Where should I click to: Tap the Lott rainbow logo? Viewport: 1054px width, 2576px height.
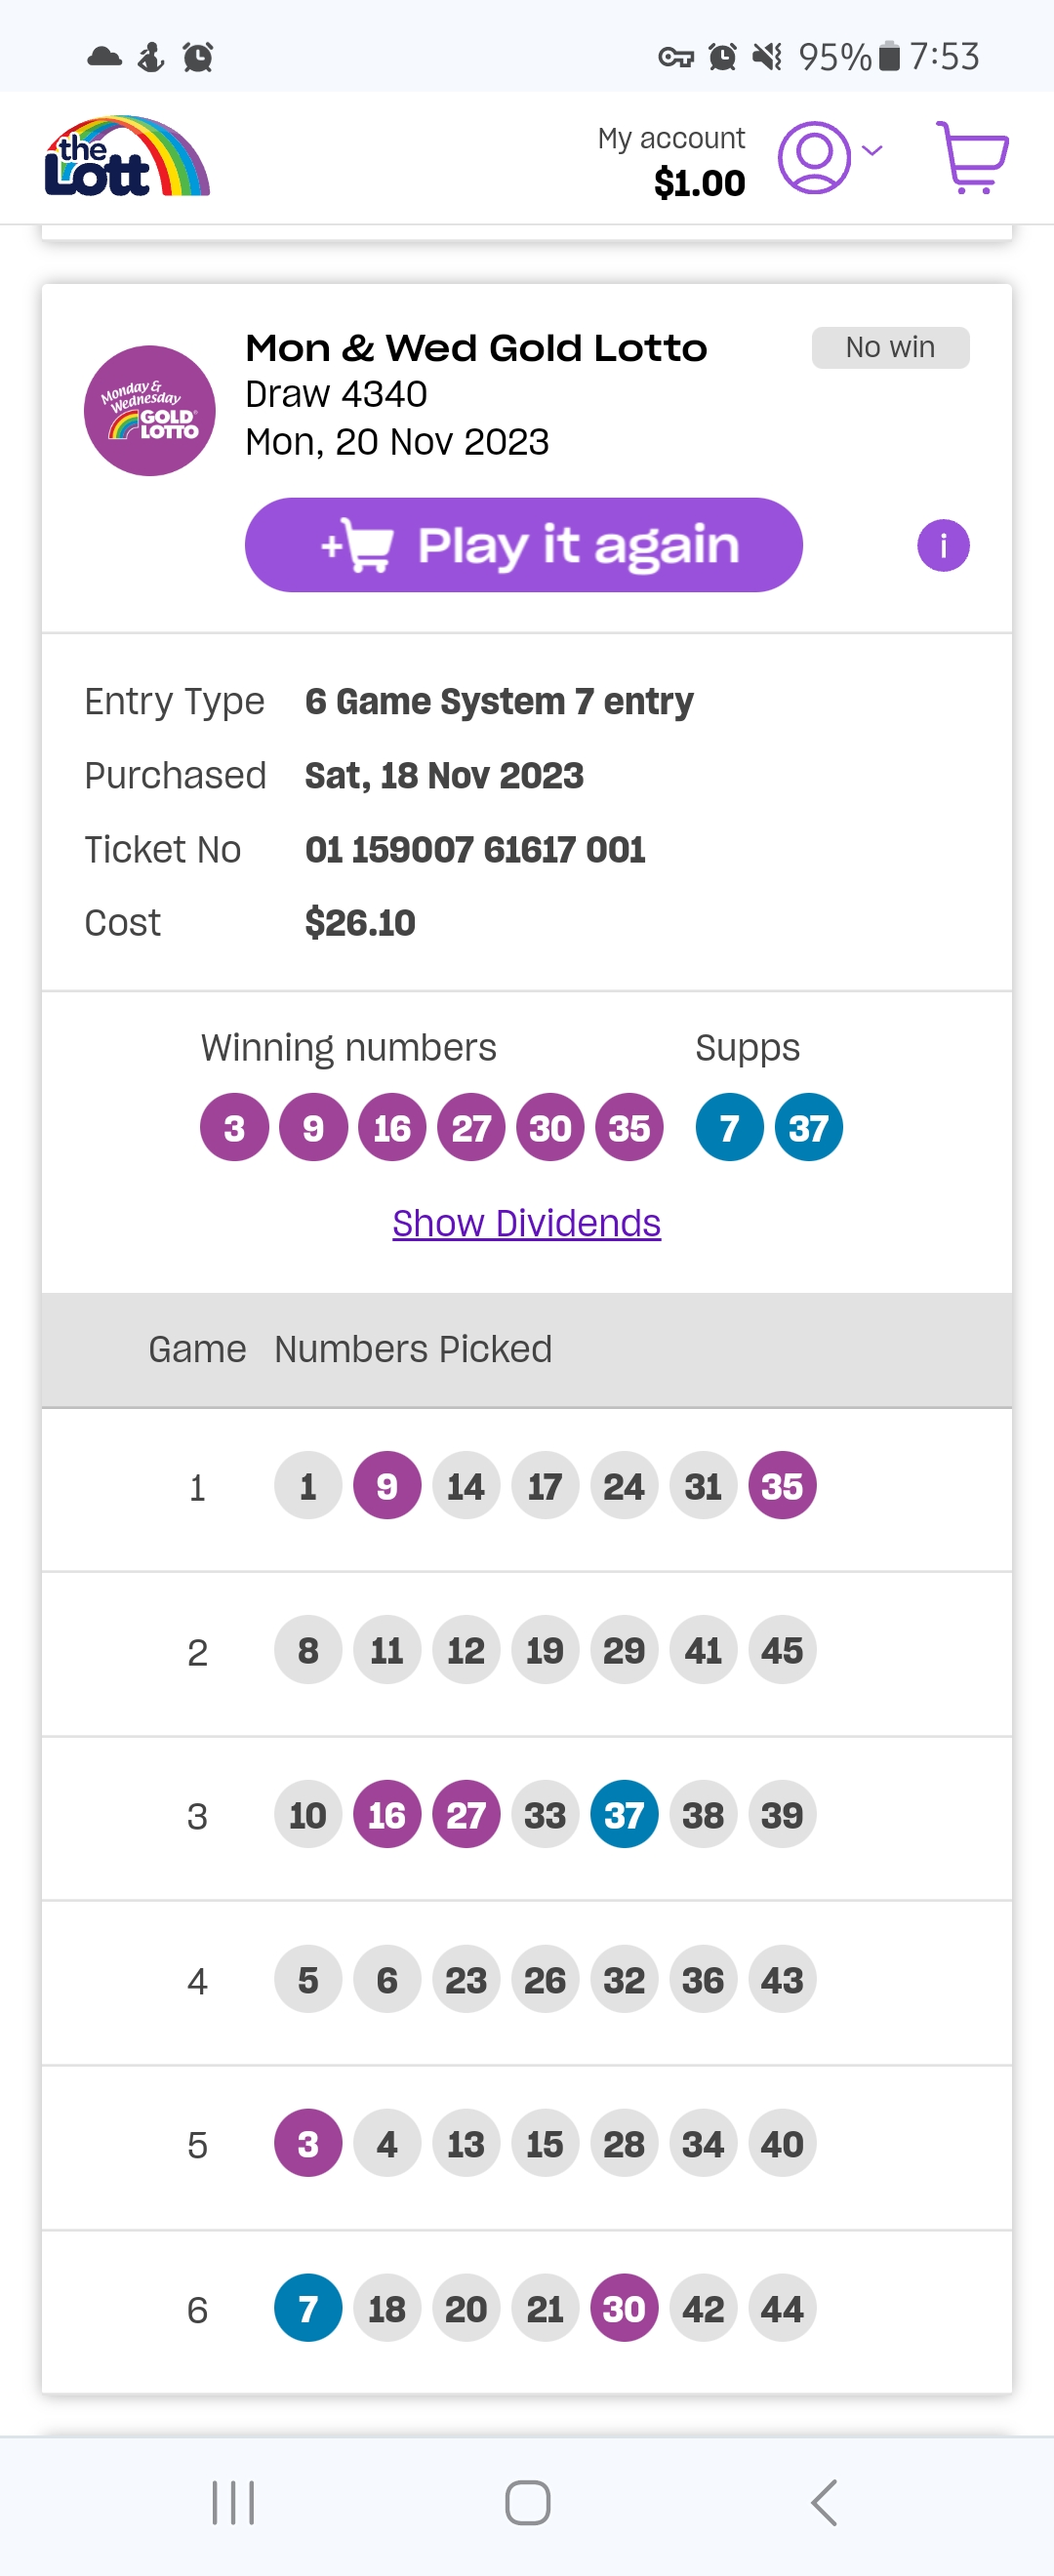(x=127, y=157)
